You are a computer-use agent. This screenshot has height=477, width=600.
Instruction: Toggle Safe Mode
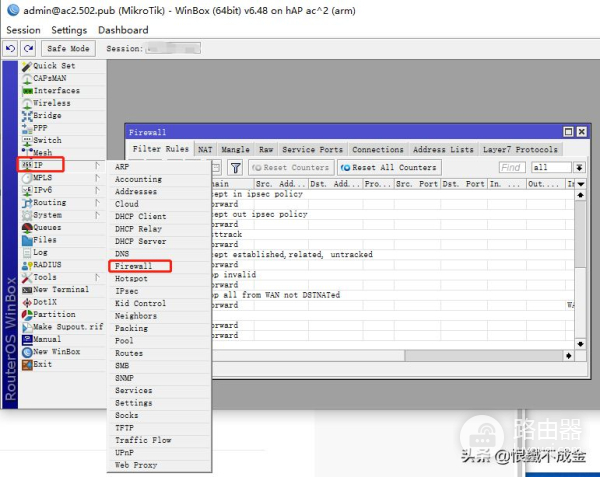click(x=68, y=48)
